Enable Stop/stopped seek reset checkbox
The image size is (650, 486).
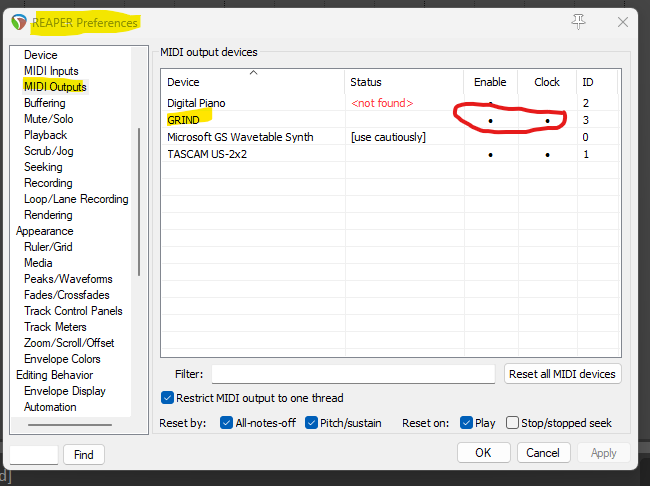512,423
